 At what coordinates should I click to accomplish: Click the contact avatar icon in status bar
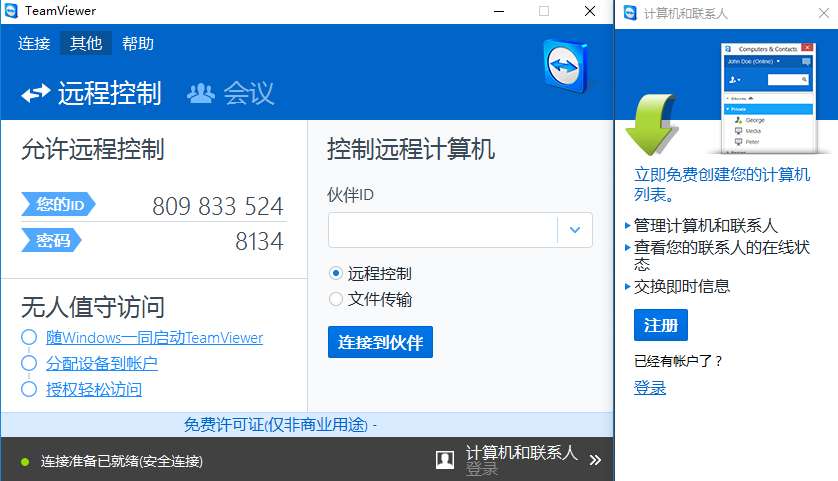445,459
